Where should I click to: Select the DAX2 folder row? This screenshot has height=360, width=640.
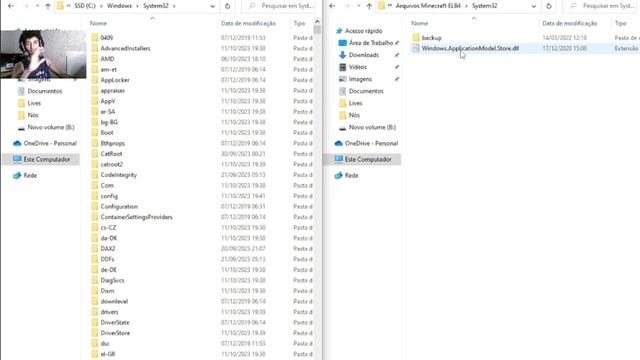pos(202,249)
